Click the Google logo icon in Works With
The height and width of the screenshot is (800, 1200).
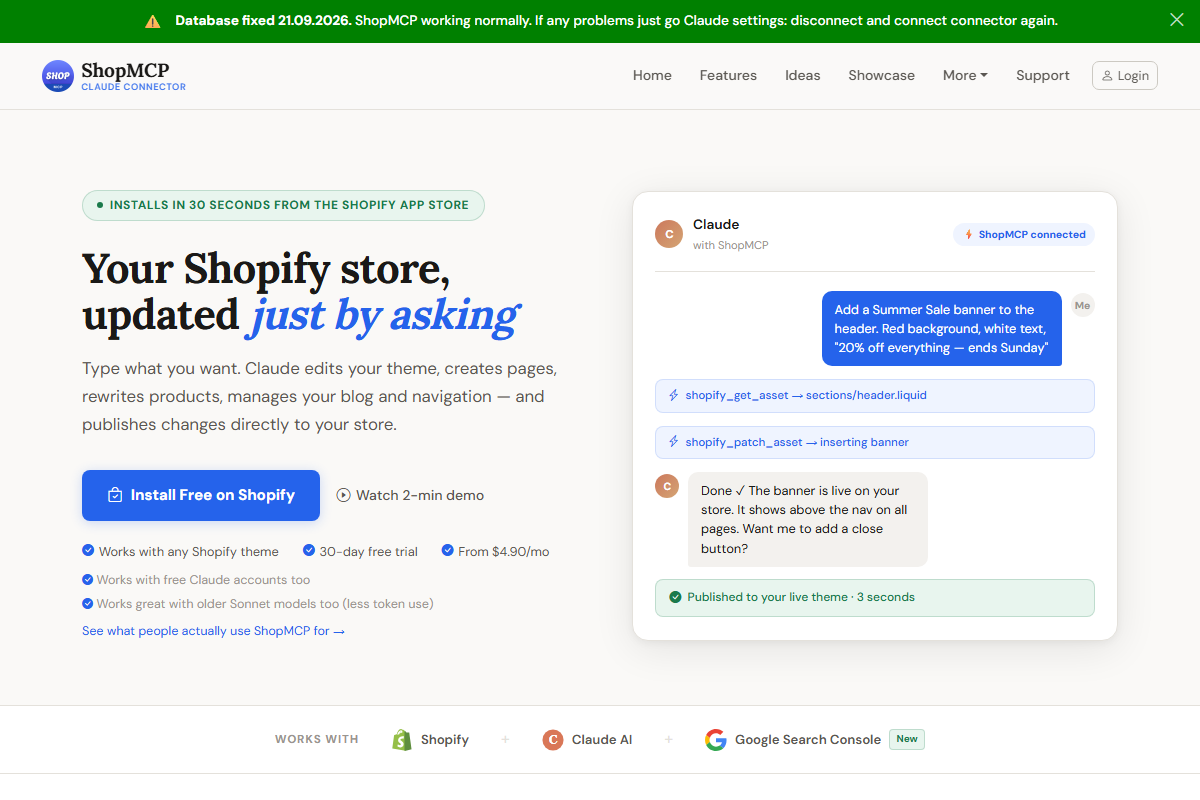click(715, 740)
